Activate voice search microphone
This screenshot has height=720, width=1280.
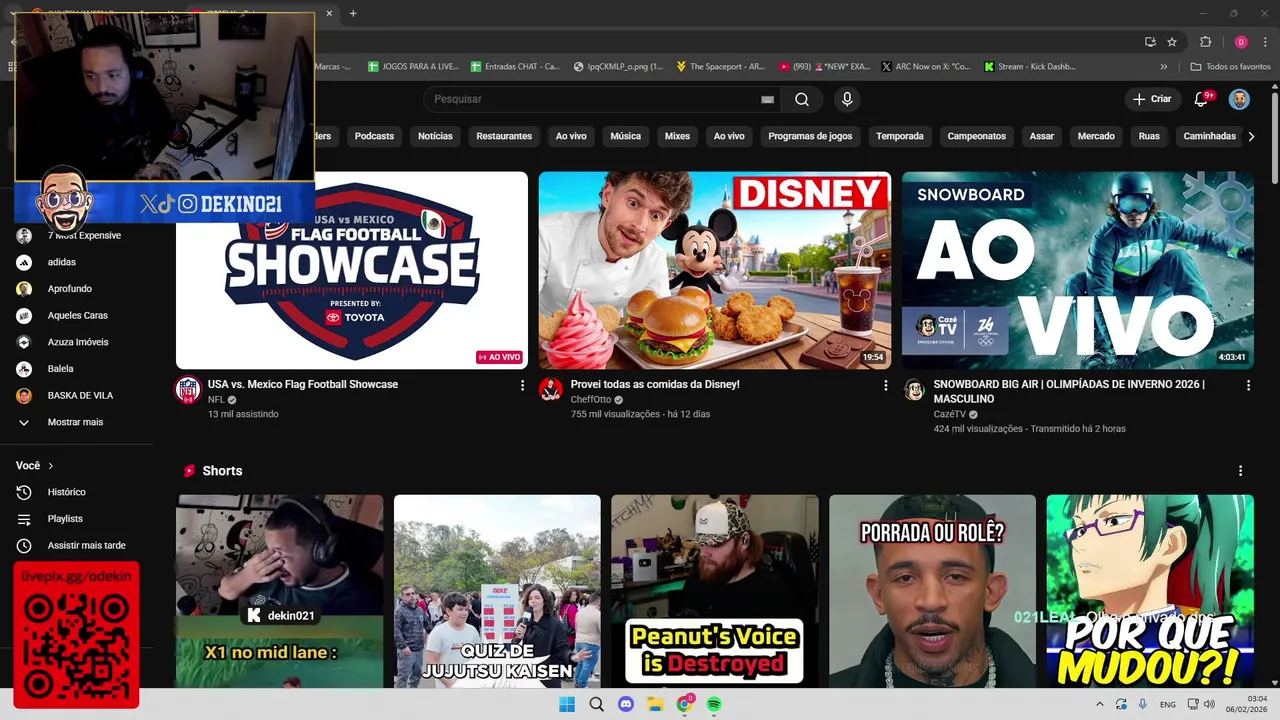coord(847,99)
